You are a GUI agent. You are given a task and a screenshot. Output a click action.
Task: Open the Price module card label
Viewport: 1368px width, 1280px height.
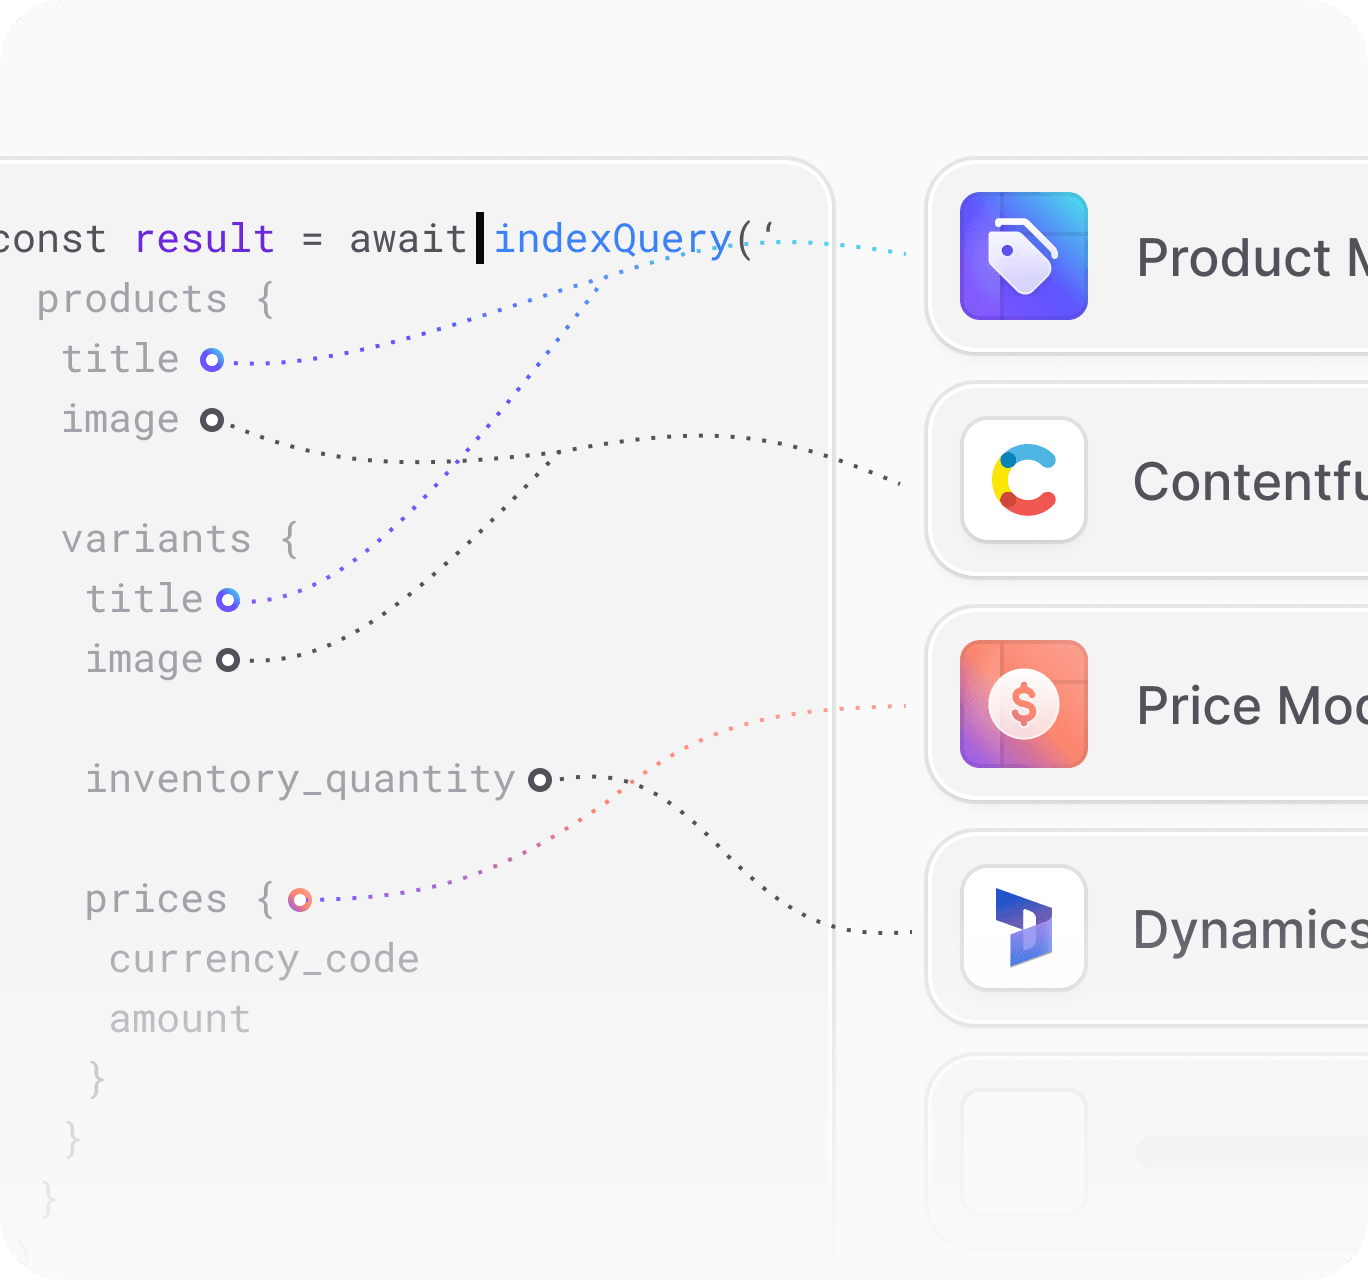tap(1252, 706)
